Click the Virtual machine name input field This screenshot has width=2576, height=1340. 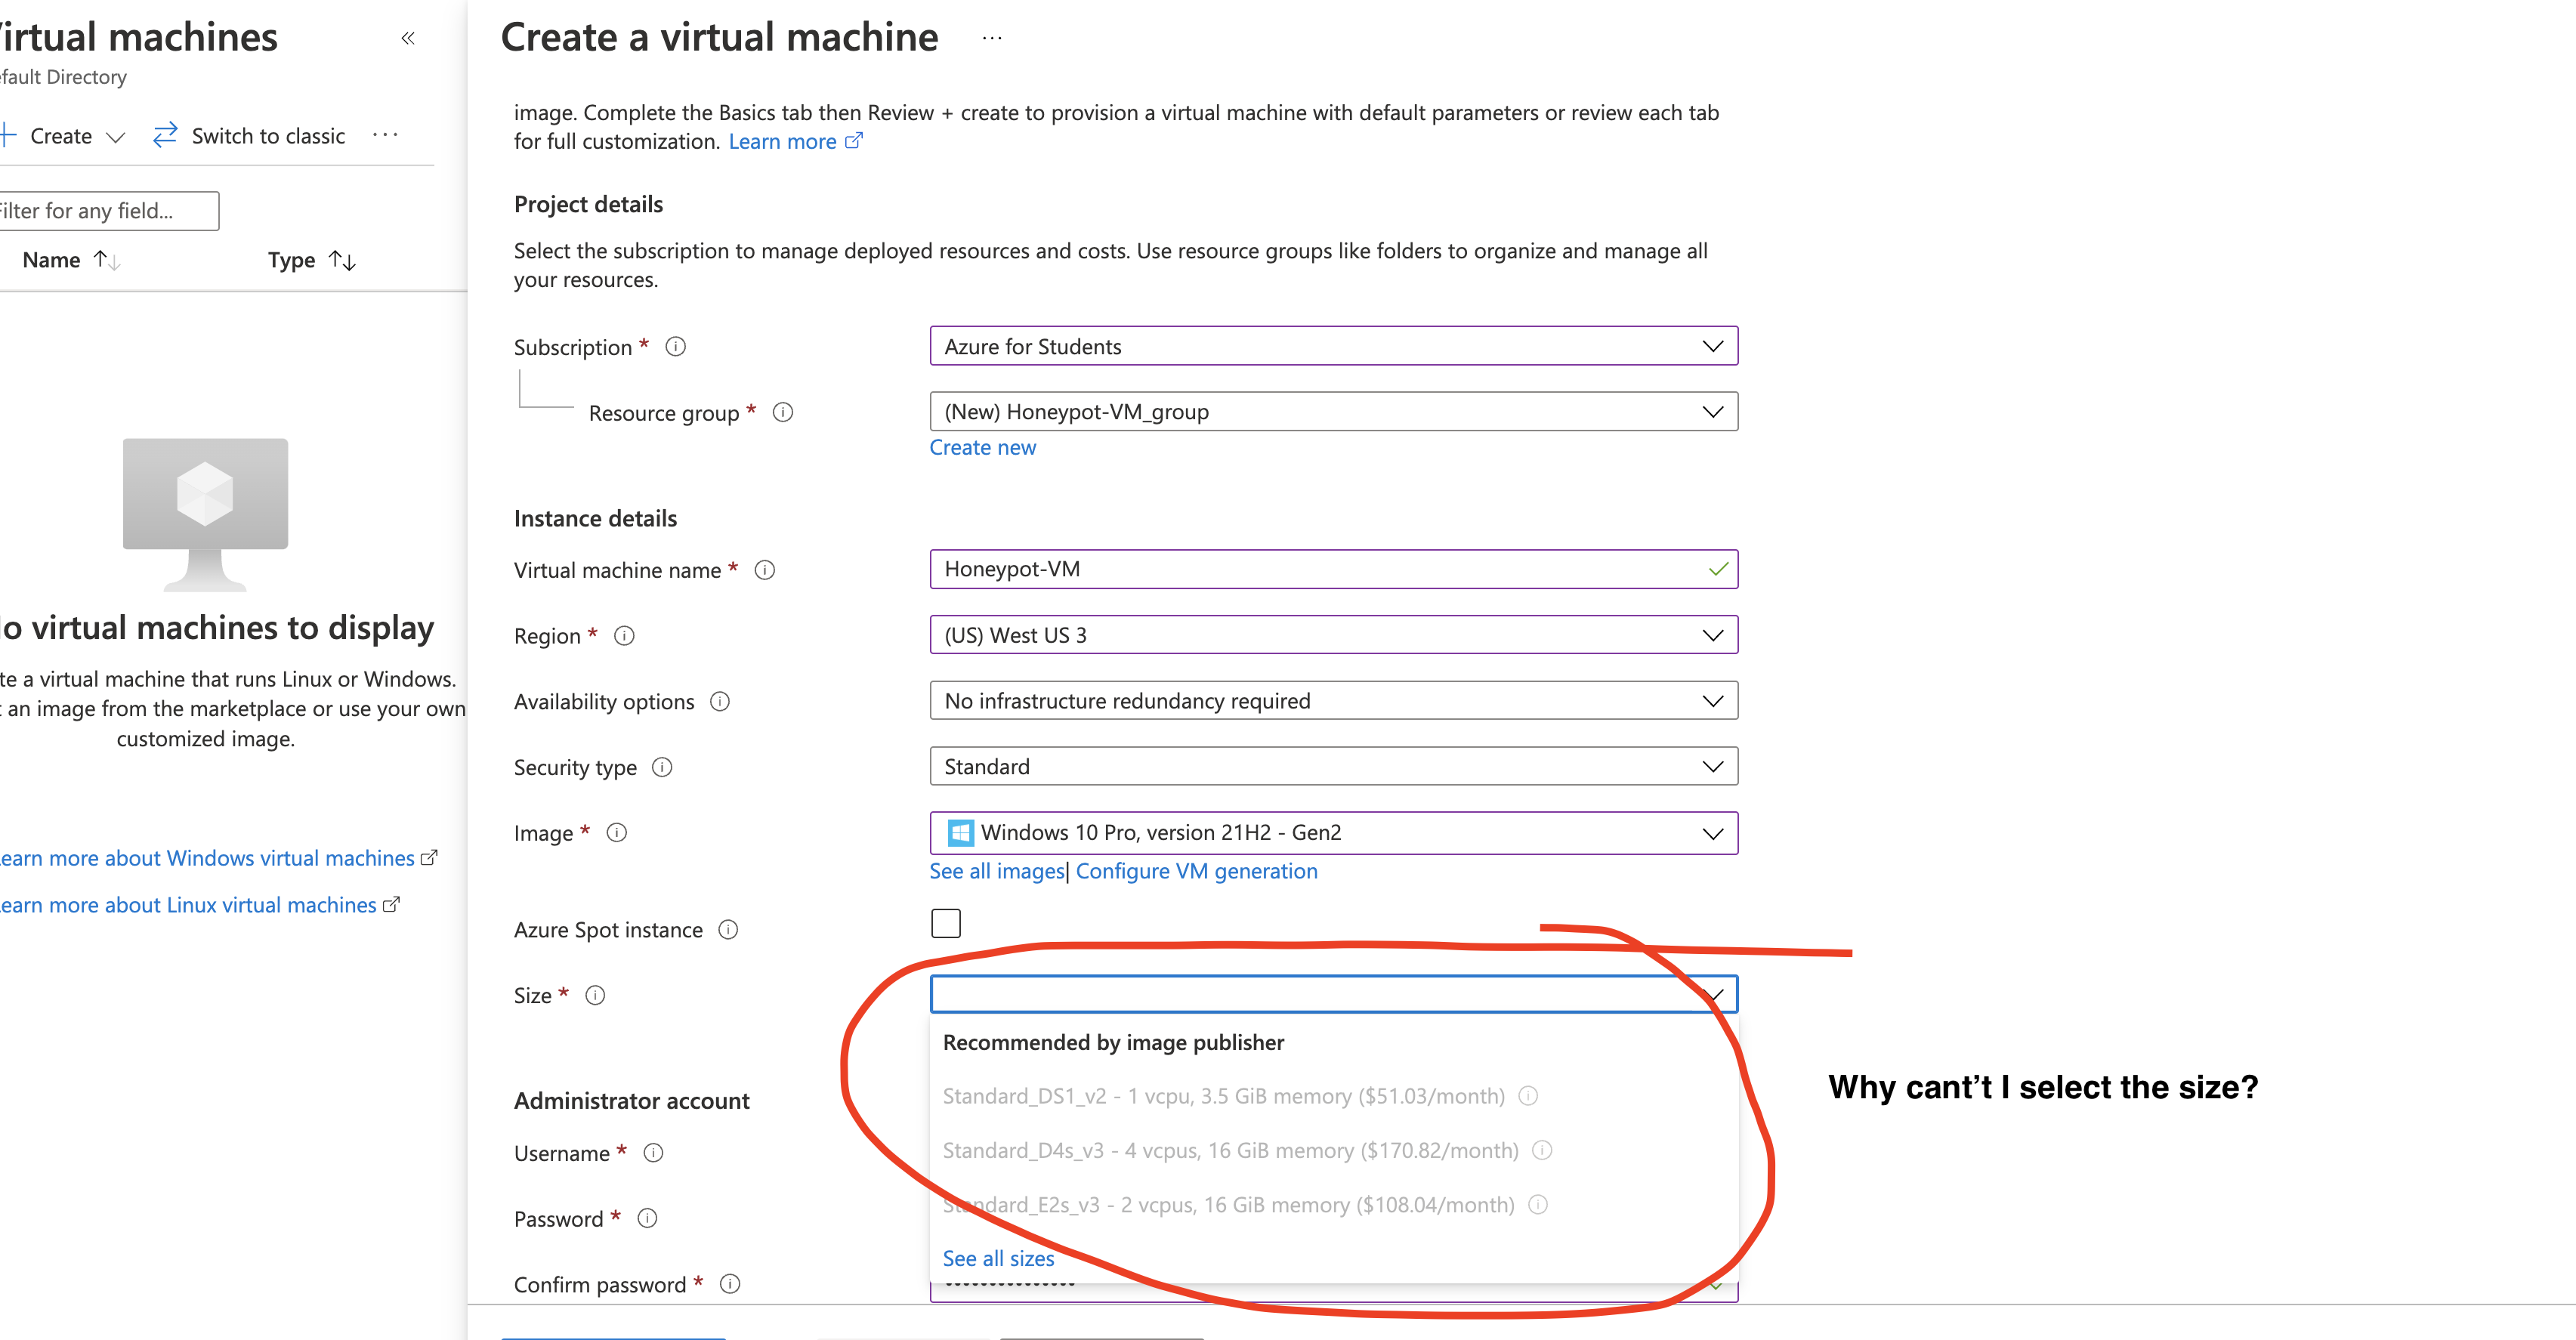click(1320, 569)
